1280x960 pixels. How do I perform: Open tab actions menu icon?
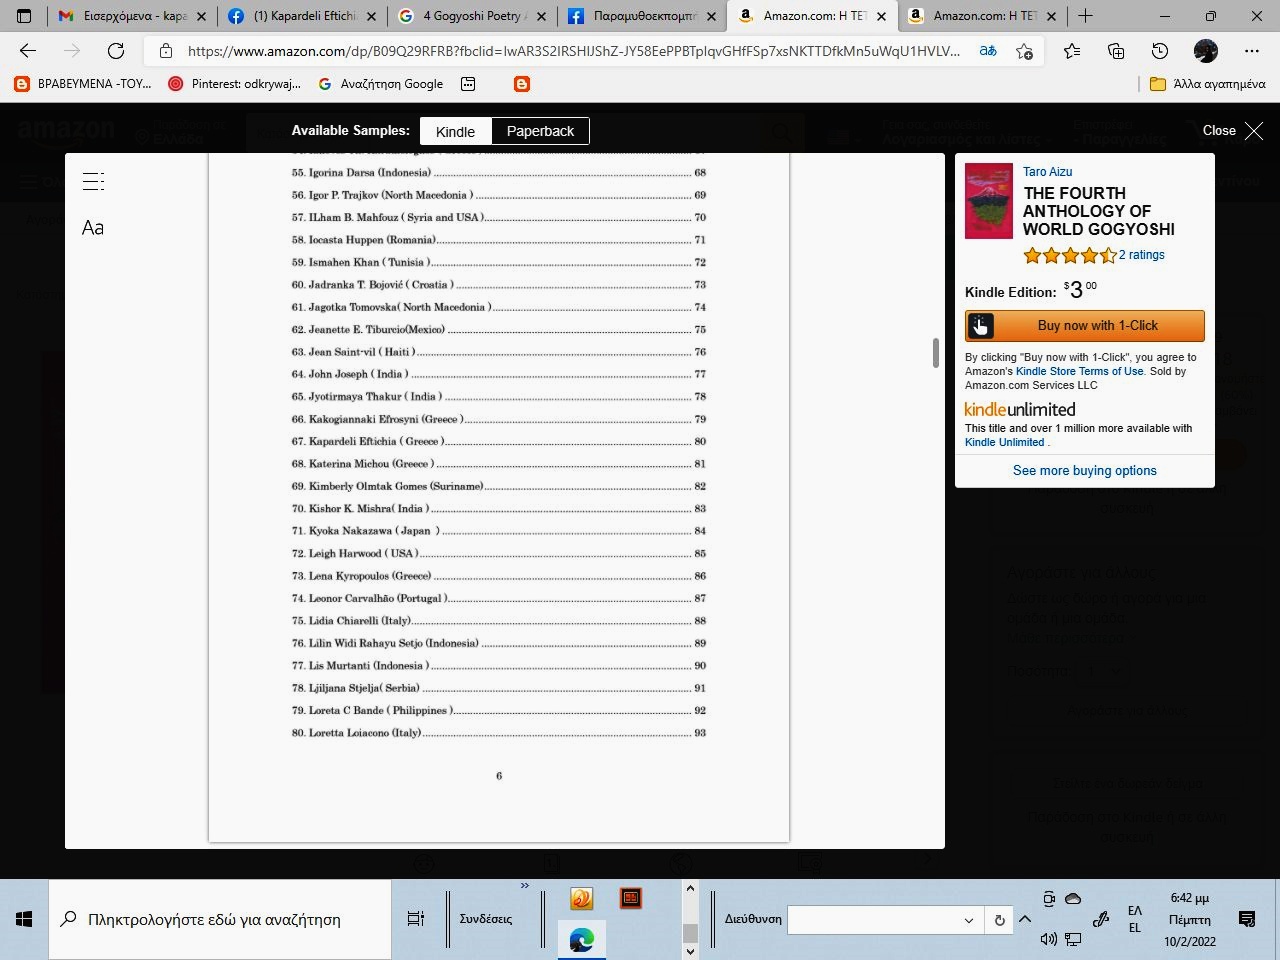(x=24, y=16)
